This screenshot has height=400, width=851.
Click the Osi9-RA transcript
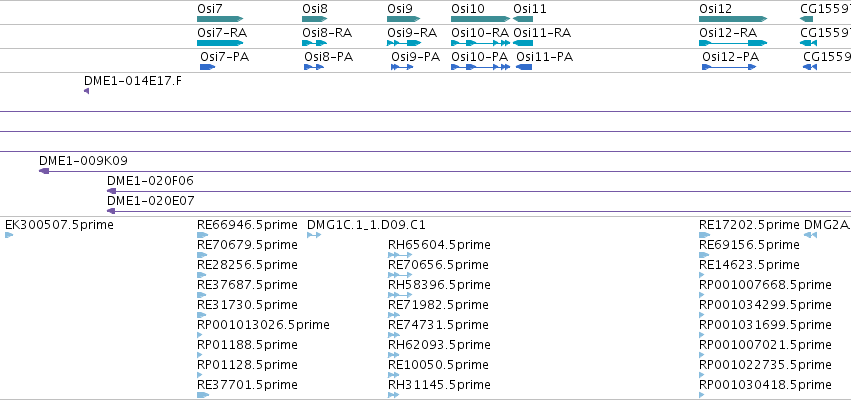tap(404, 43)
